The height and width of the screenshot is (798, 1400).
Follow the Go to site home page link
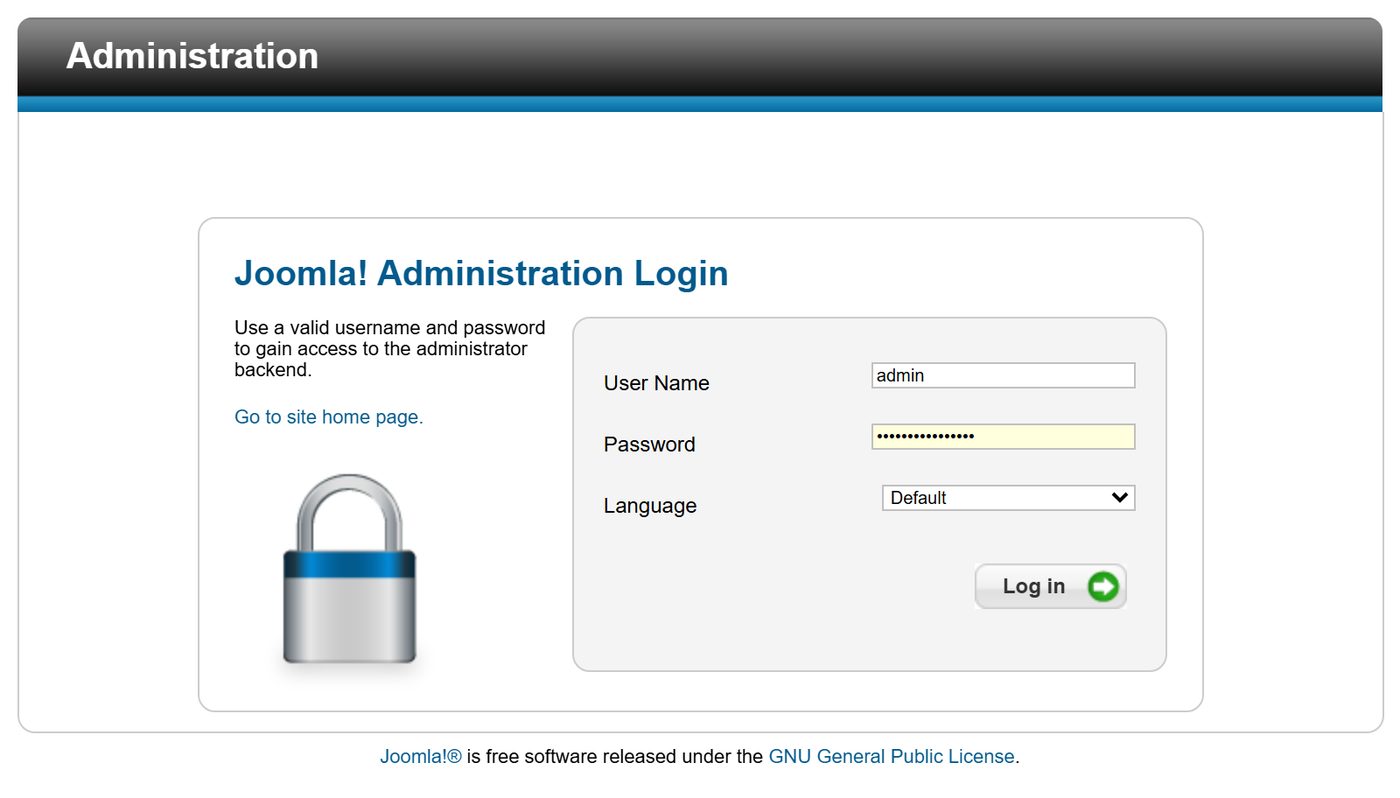click(x=329, y=417)
